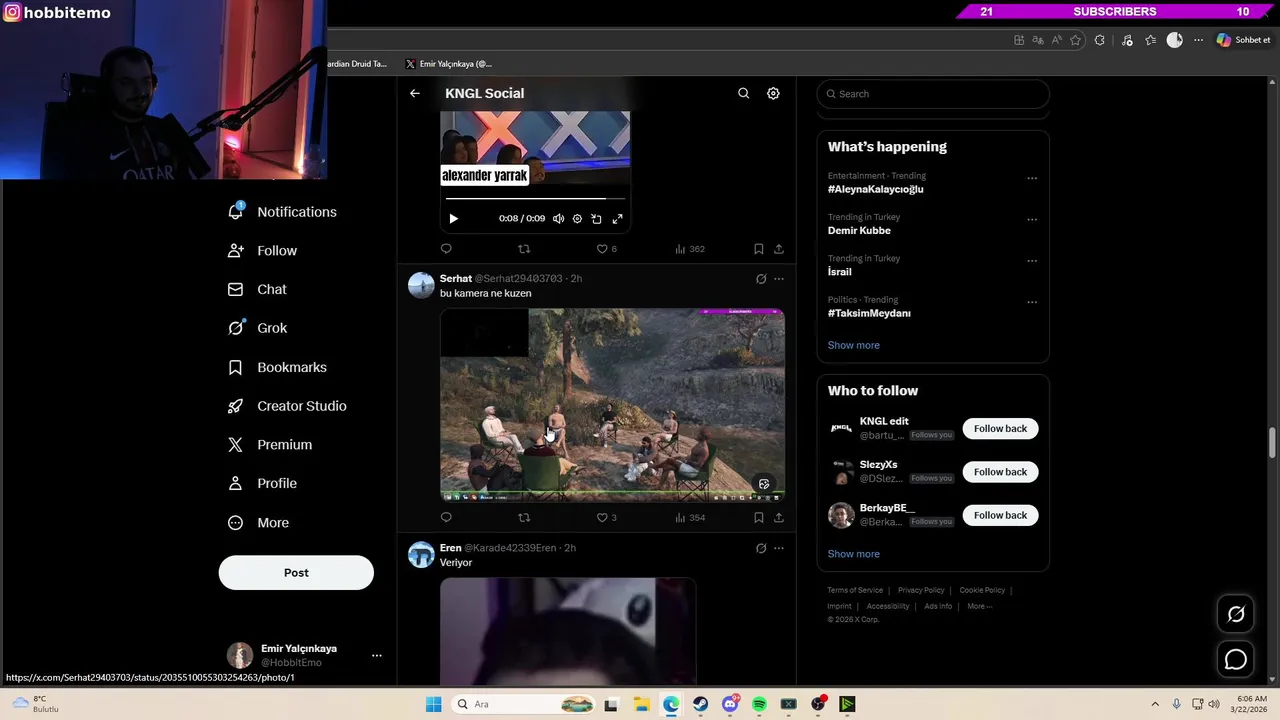The image size is (1280, 720).
Task: Open Grok in sidebar
Action: pos(258,328)
